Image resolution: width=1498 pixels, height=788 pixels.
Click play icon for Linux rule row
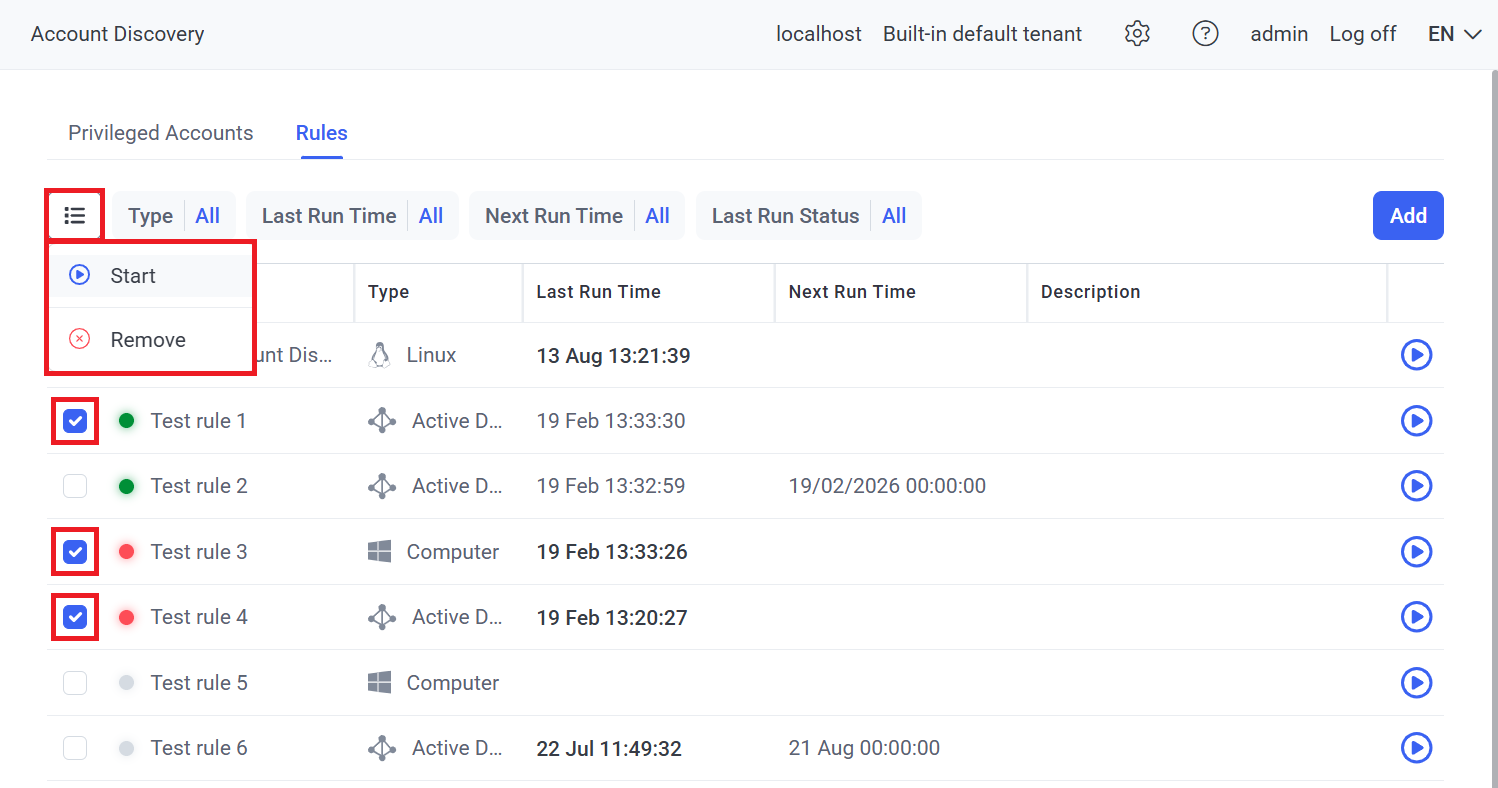pos(1416,355)
